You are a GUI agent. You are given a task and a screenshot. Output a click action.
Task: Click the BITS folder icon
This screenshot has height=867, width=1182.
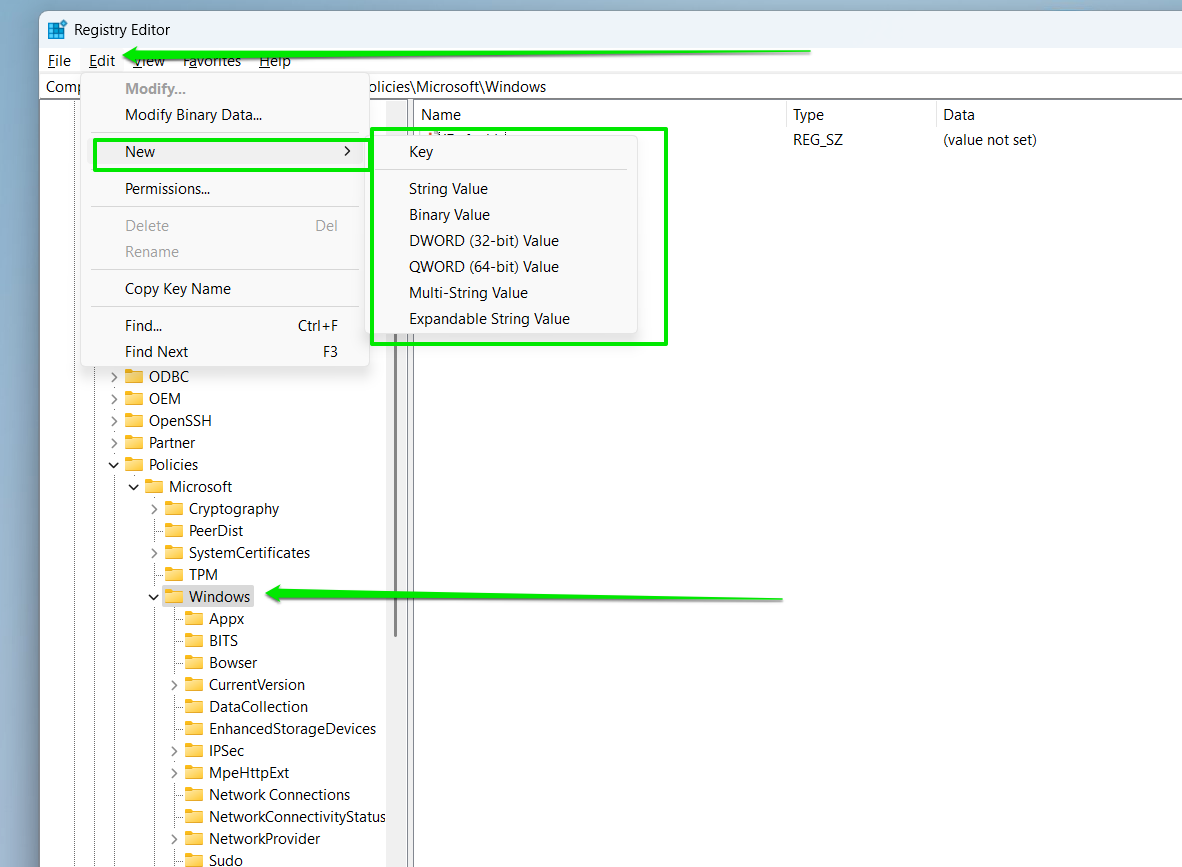point(194,640)
